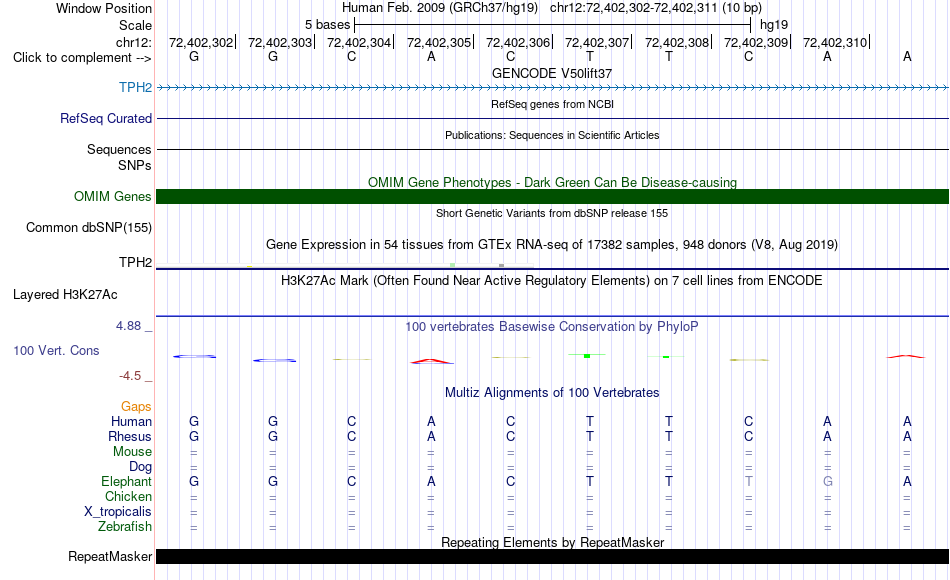The width and height of the screenshot is (950, 580).
Task: Click the X_tropicalis species label
Action: point(118,512)
